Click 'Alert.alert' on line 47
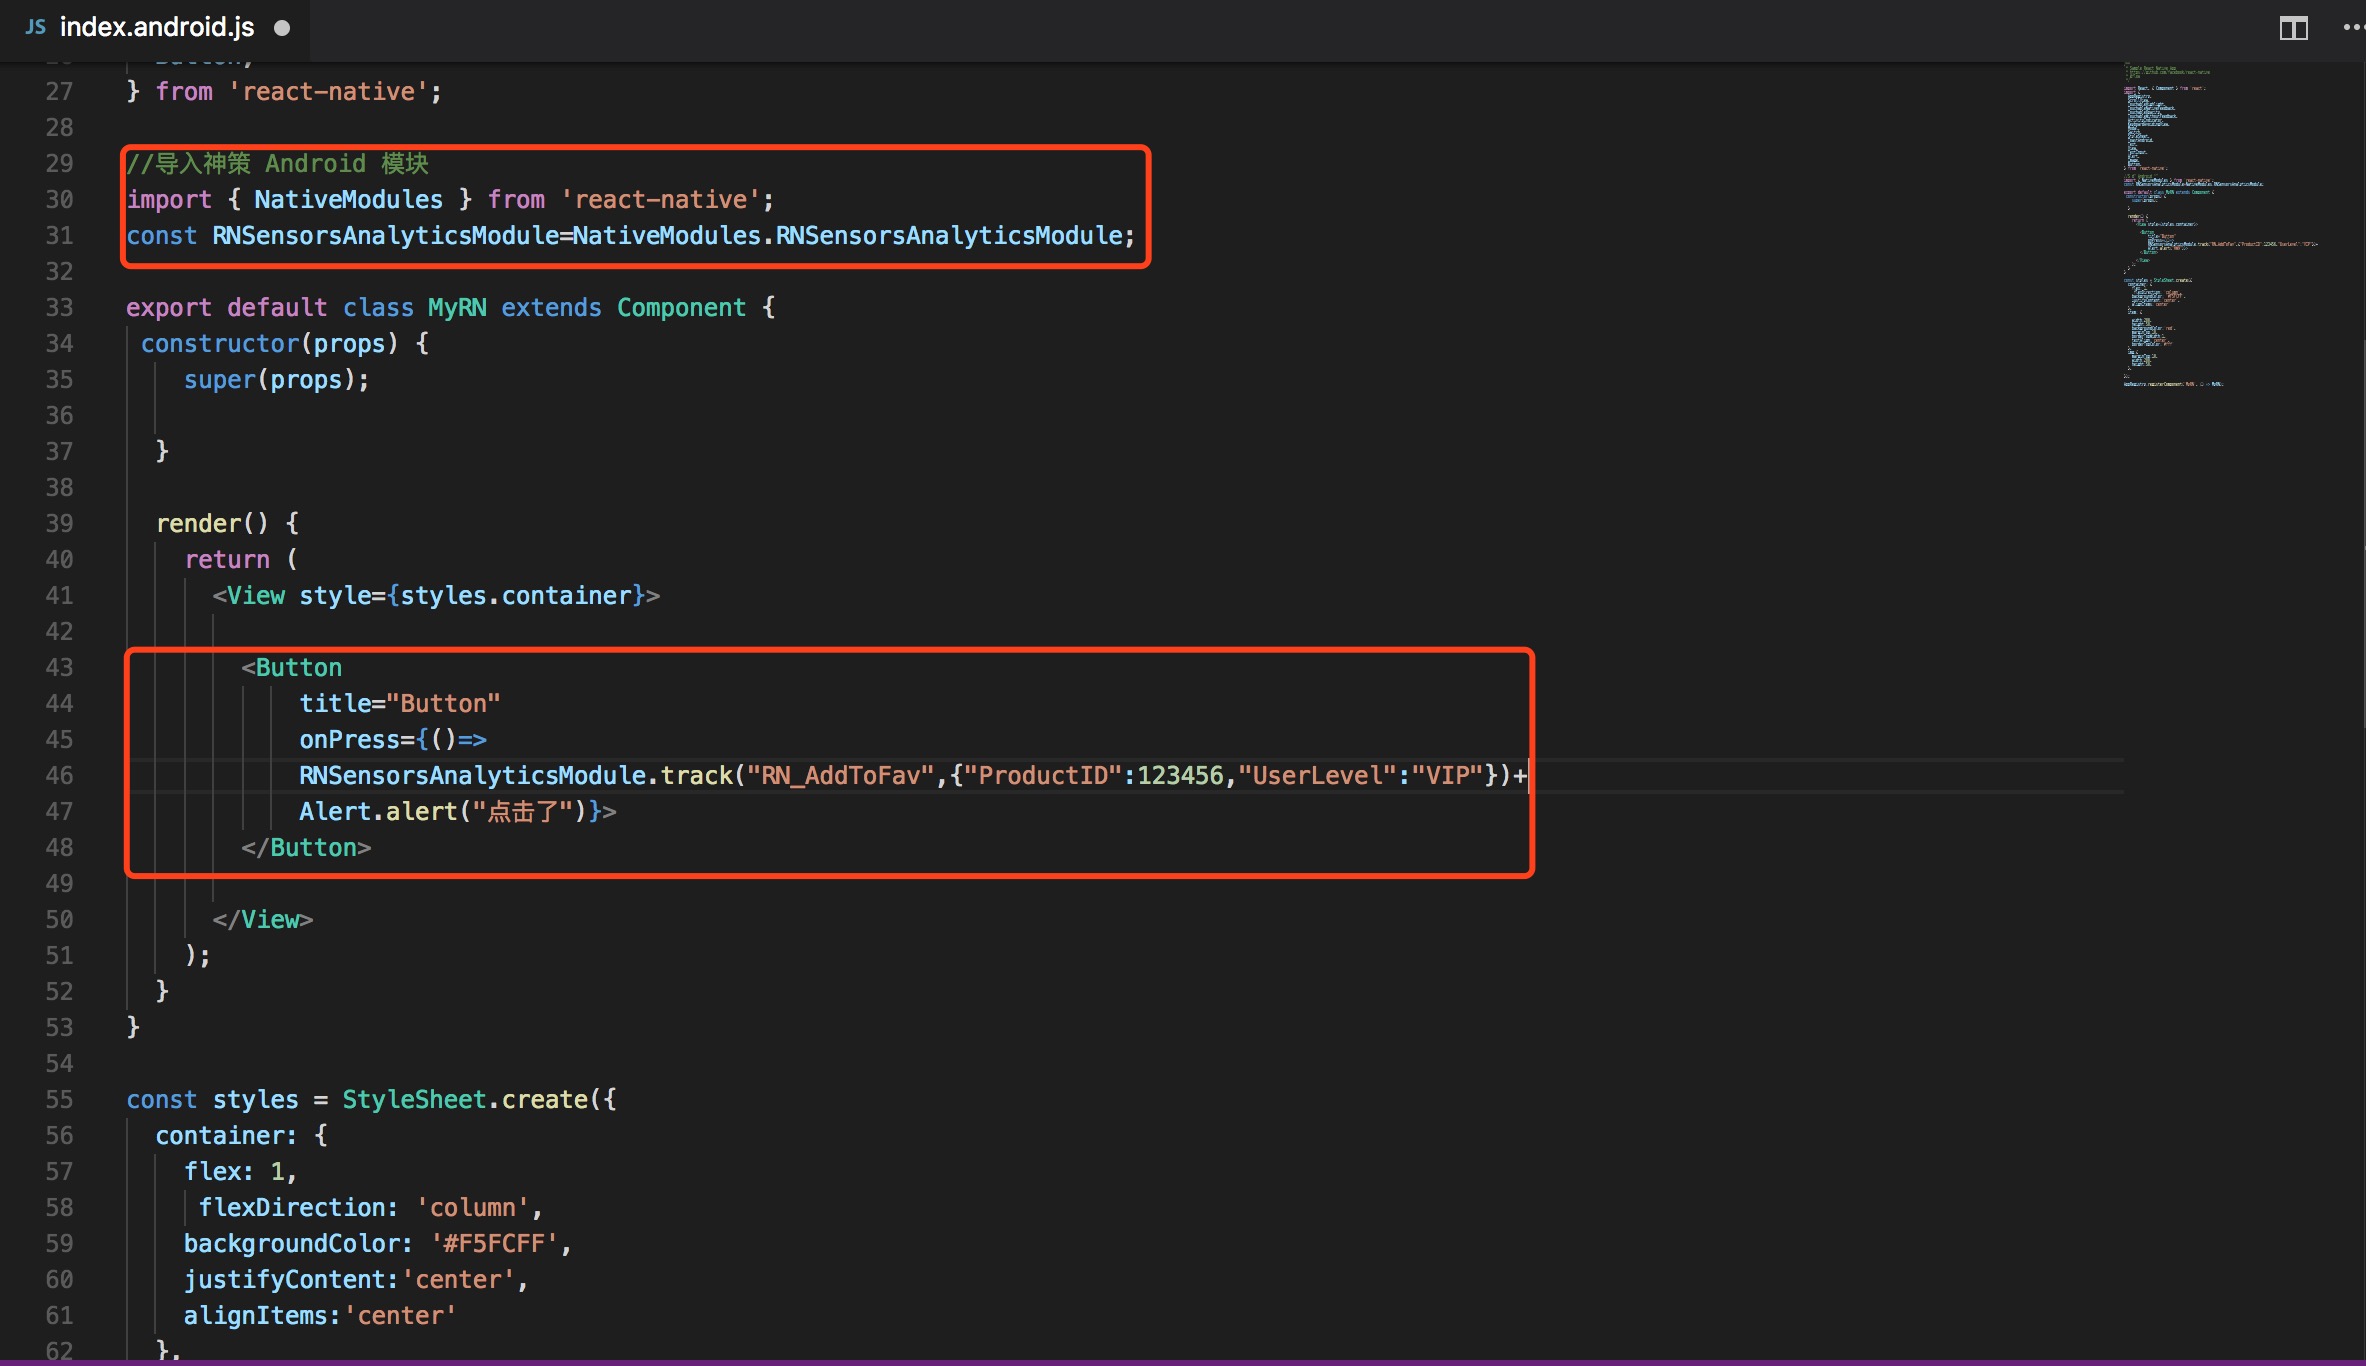This screenshot has width=2366, height=1366. [x=378, y=811]
